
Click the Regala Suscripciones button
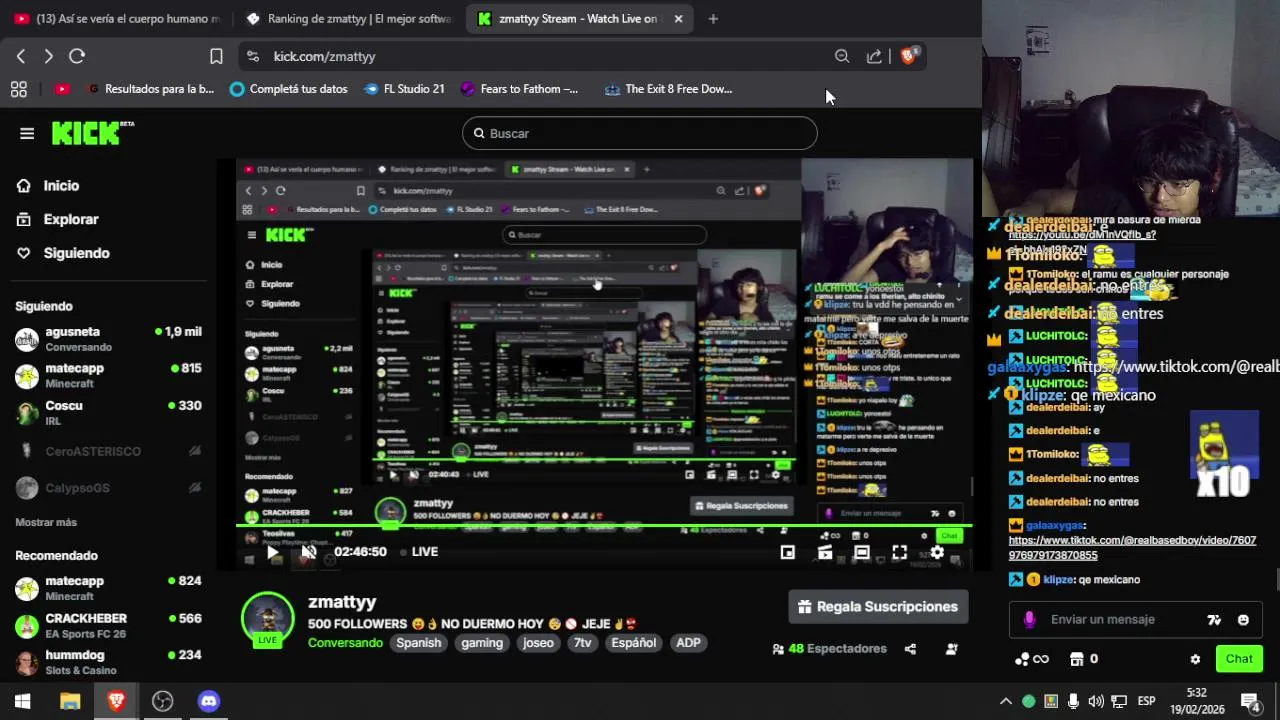click(878, 607)
